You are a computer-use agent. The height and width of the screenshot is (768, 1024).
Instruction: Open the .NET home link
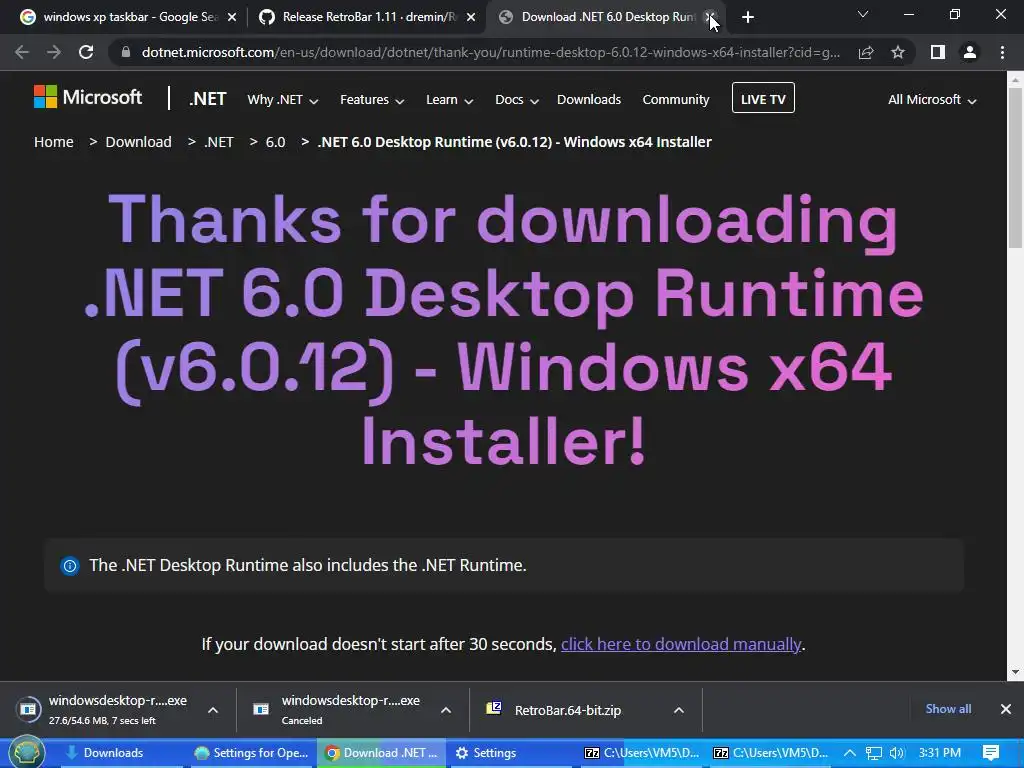(208, 99)
